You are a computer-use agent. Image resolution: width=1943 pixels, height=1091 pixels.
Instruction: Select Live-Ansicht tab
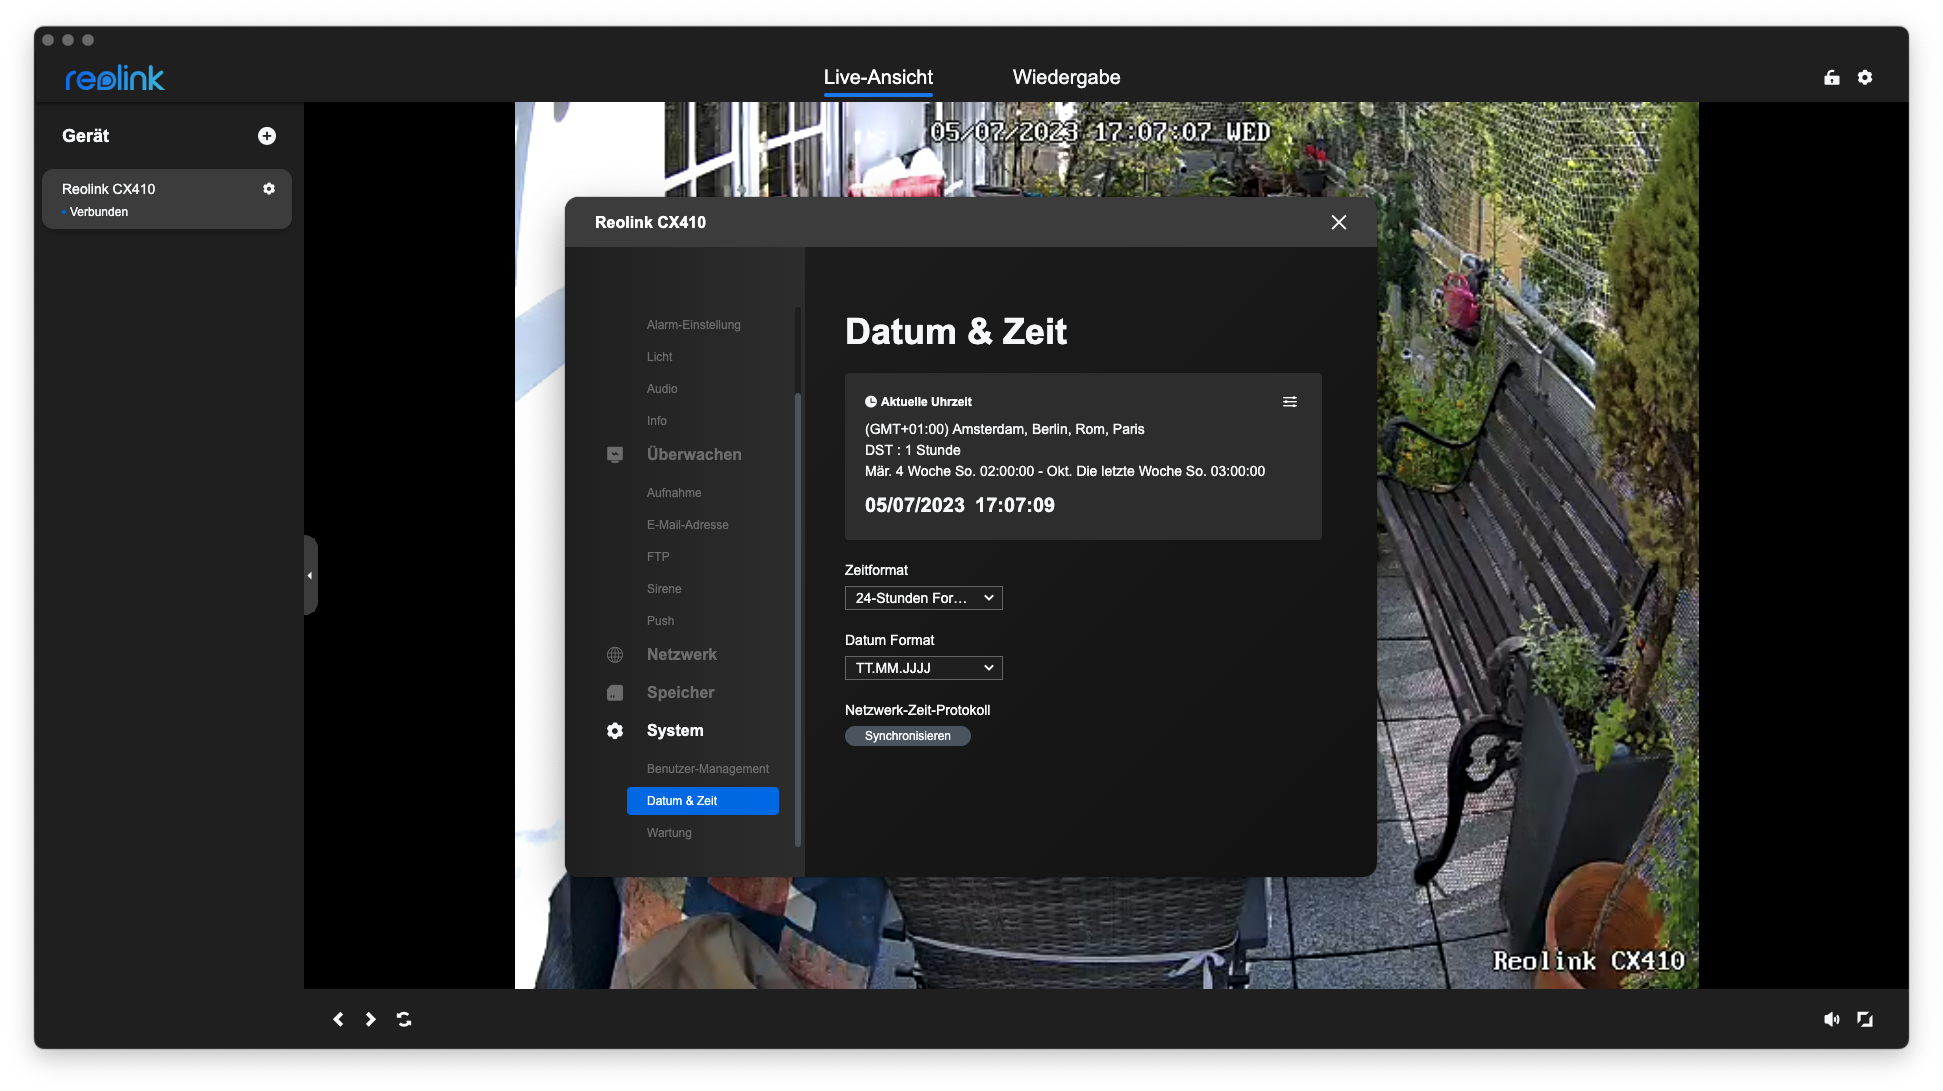(878, 78)
